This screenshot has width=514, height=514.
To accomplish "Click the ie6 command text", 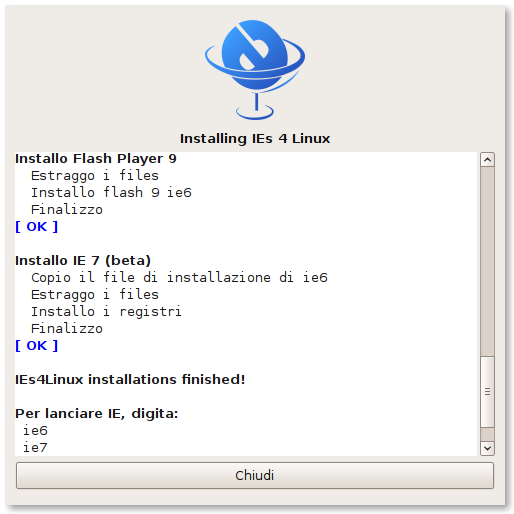I will [35, 431].
